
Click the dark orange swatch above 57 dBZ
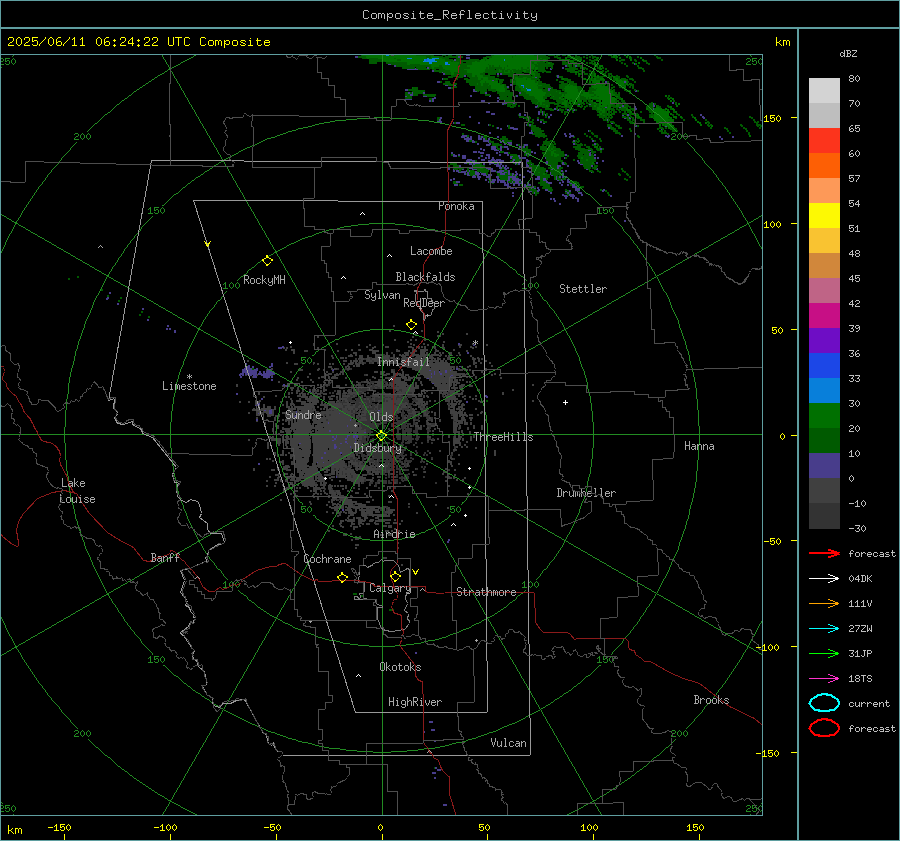click(824, 165)
